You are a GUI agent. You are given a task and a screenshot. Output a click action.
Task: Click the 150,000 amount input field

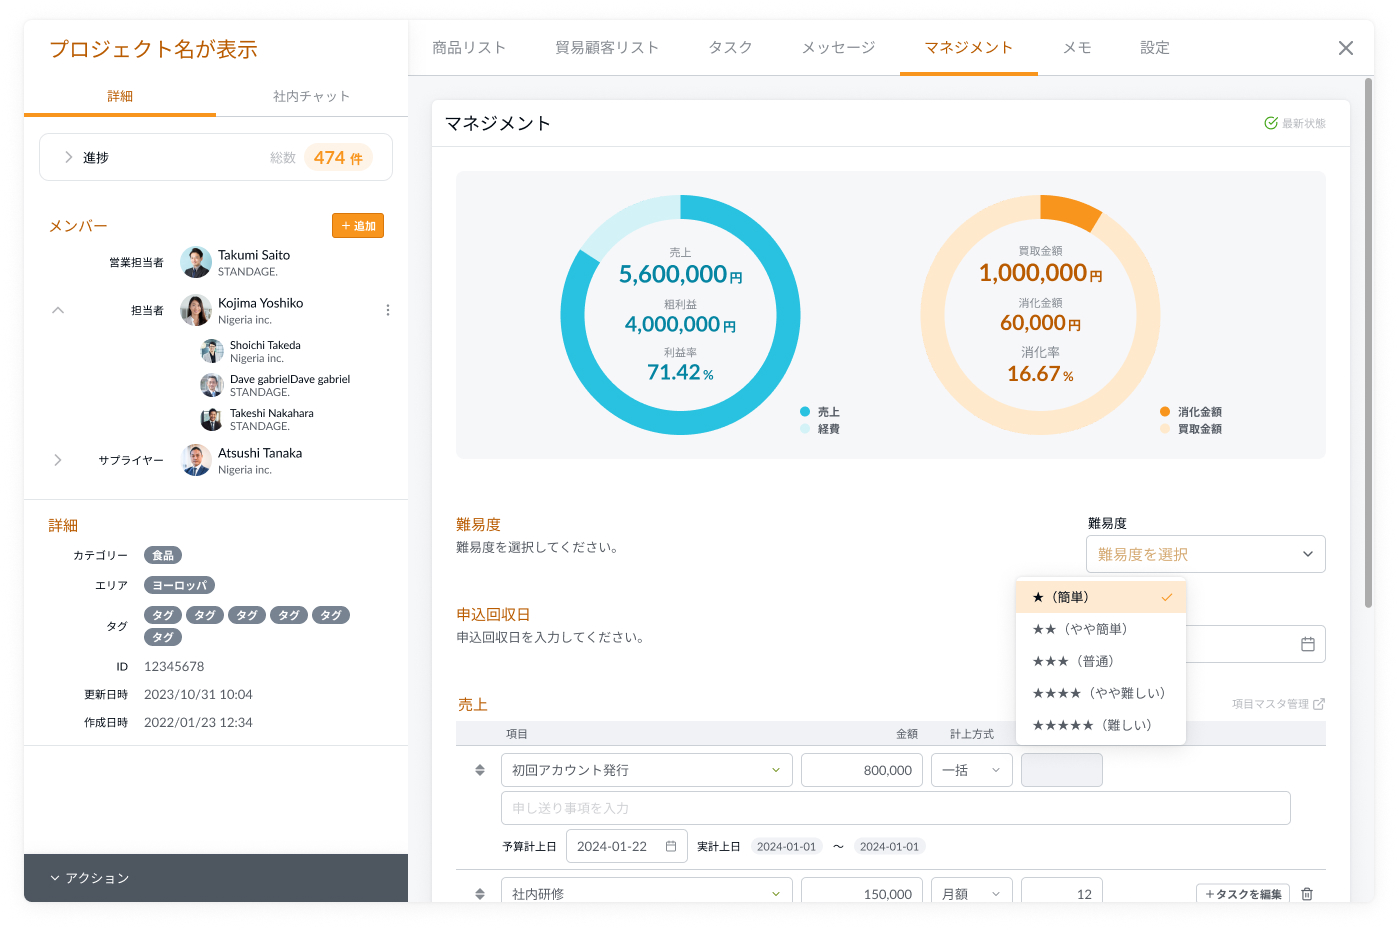click(862, 890)
